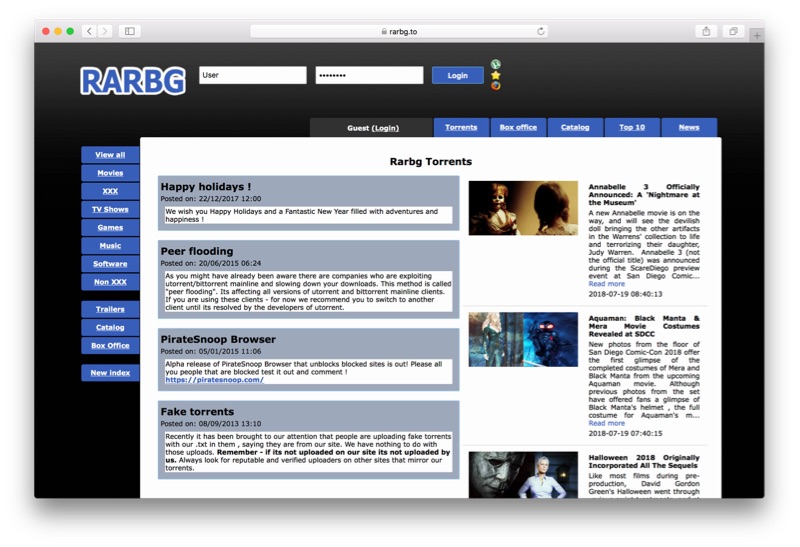Click the green icon above the star

(x=496, y=65)
